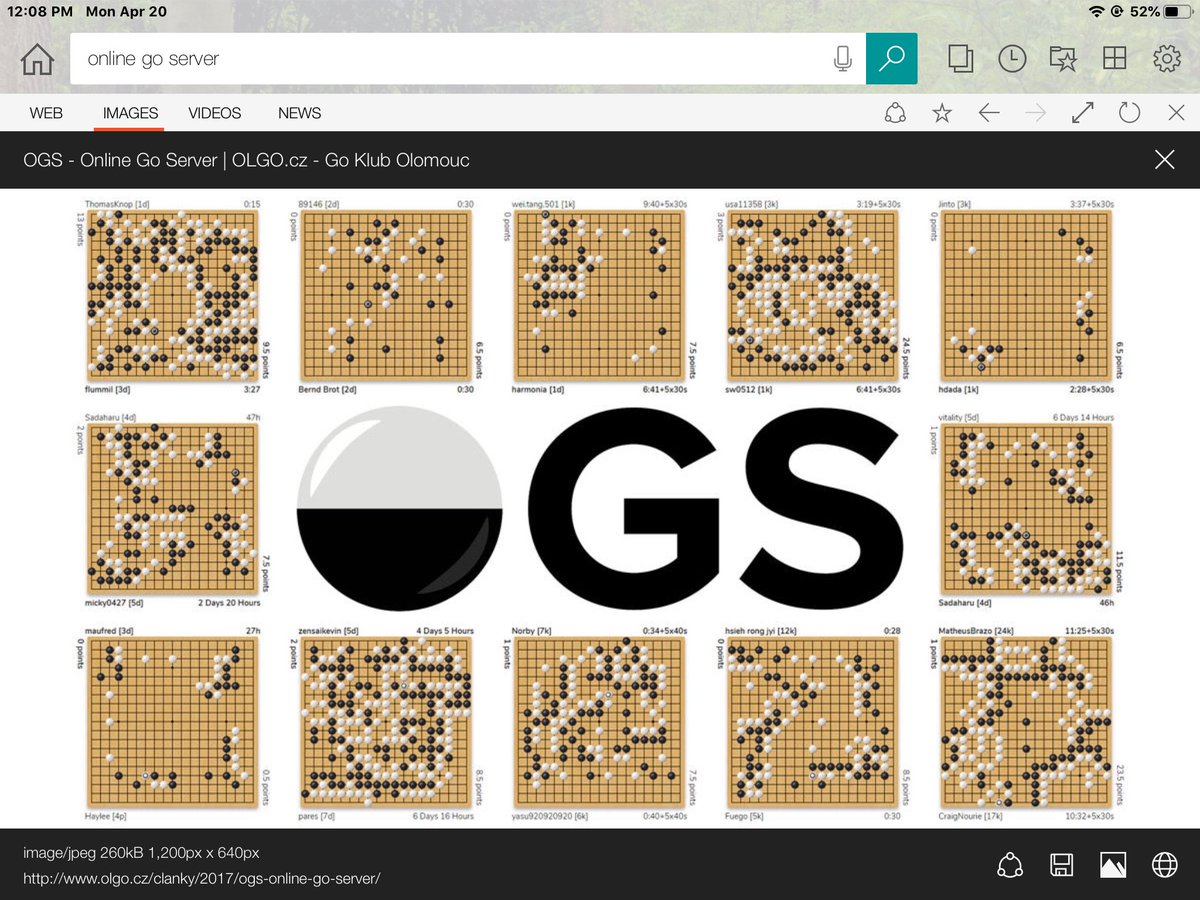1200x900 pixels.
Task: Open the image-only view icon in bottom bar
Action: [x=1113, y=865]
